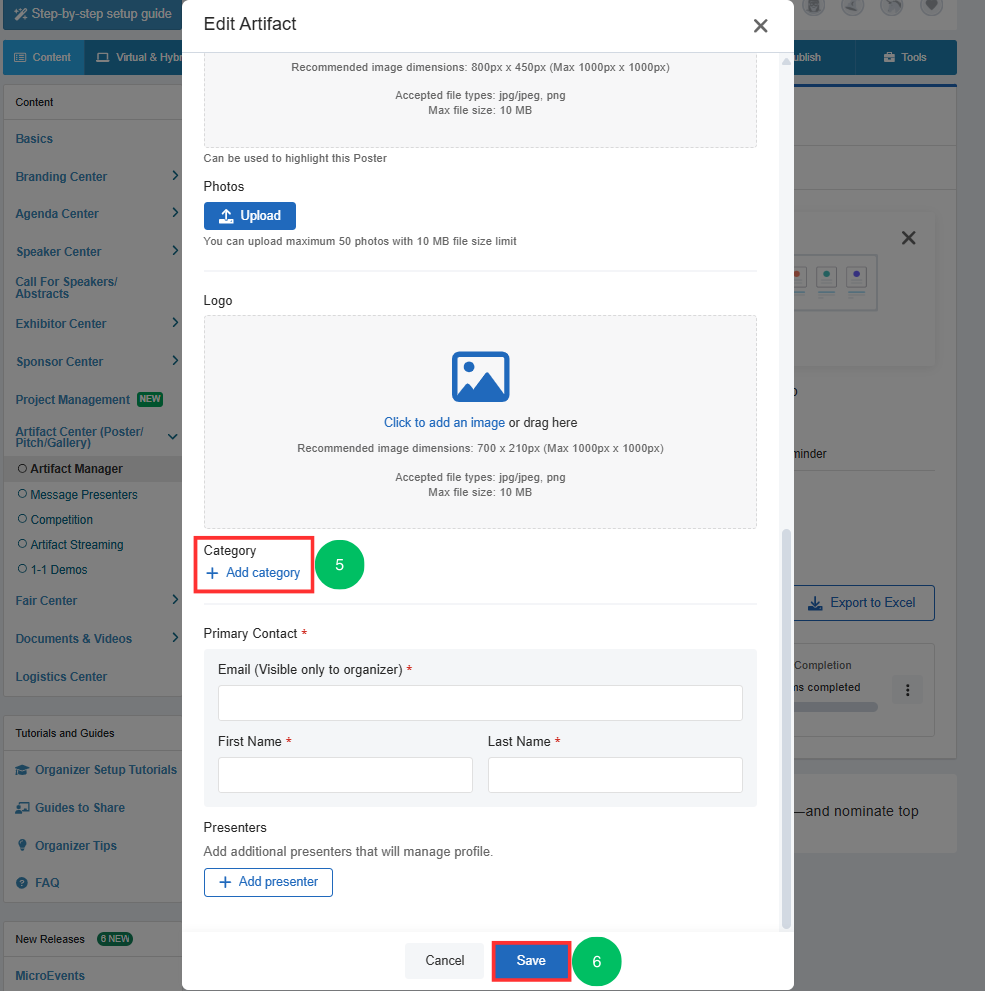
Task: Open Logistics Center in sidebar
Action: click(61, 677)
